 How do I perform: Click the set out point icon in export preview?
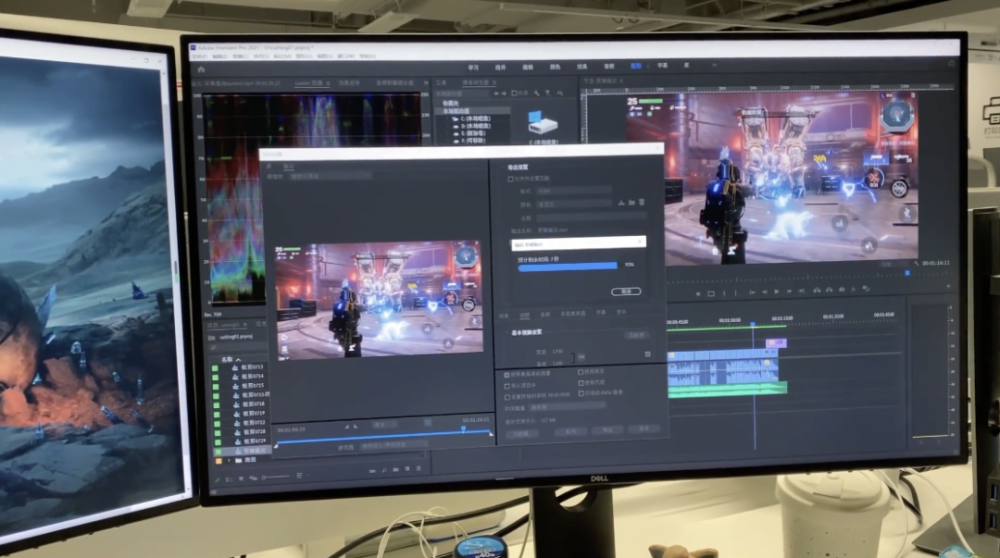(355, 426)
